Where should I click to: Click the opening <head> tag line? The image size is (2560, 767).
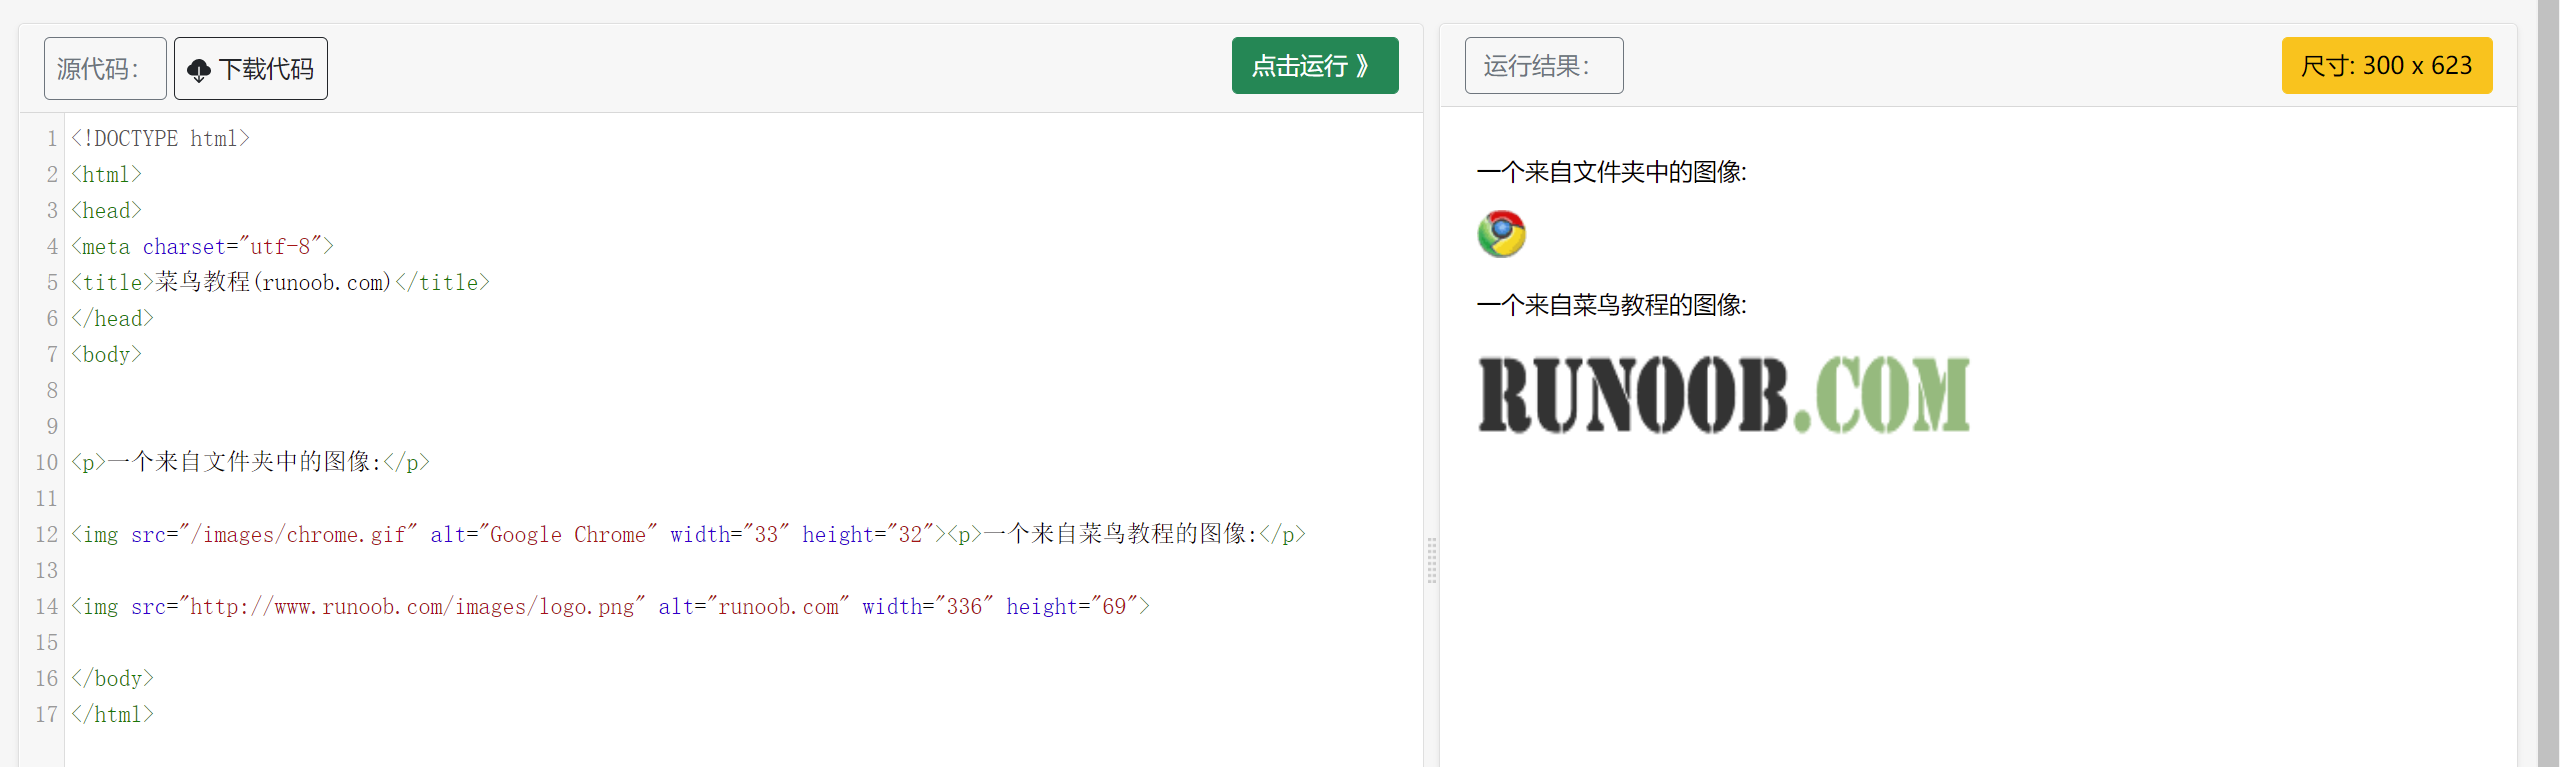pos(106,210)
